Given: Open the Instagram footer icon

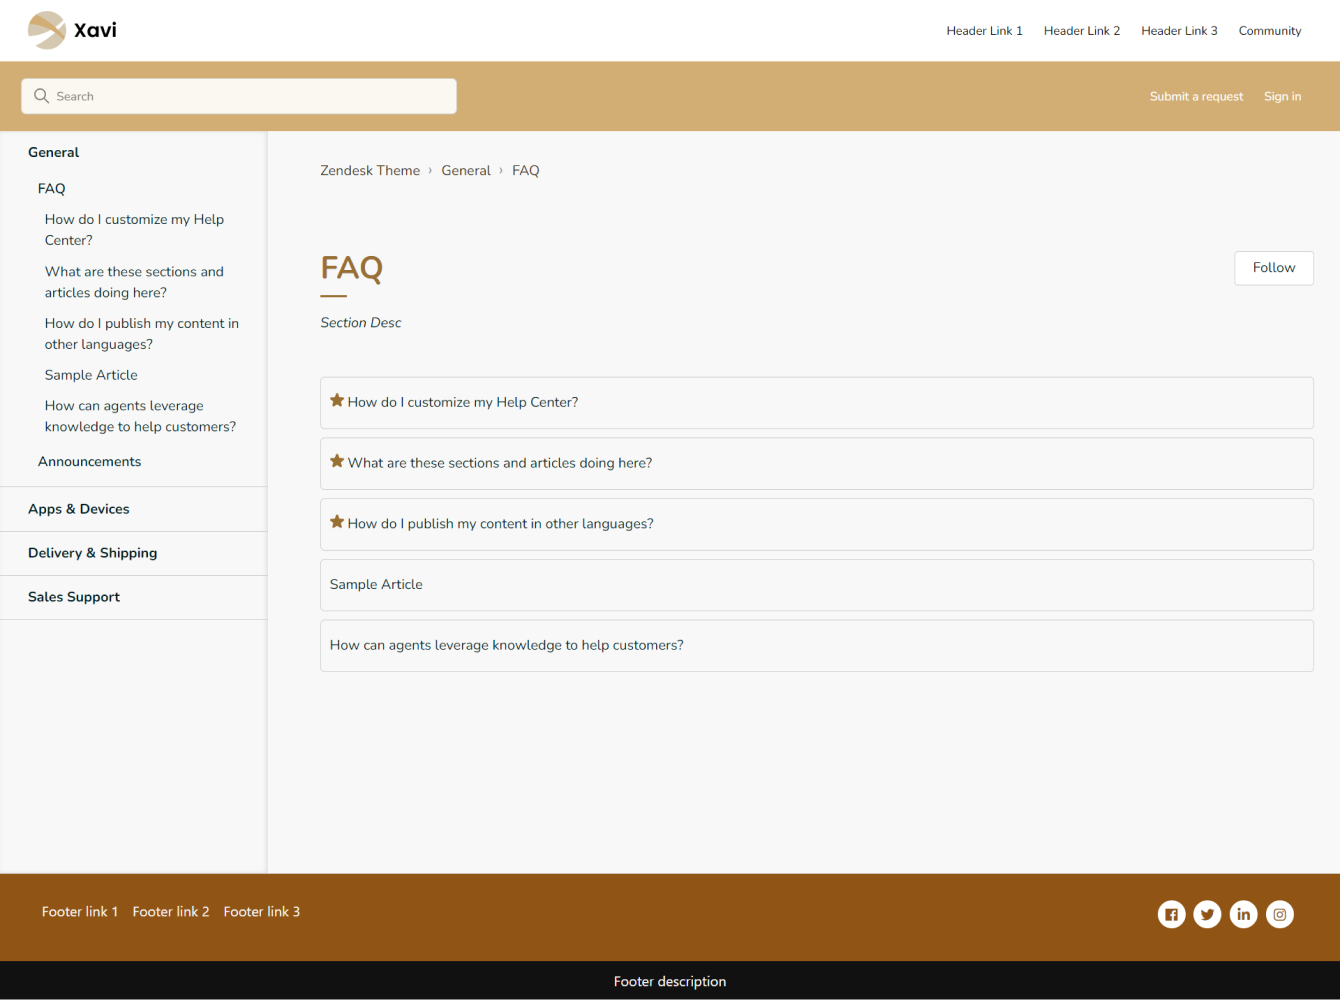Looking at the screenshot, I should [1279, 914].
